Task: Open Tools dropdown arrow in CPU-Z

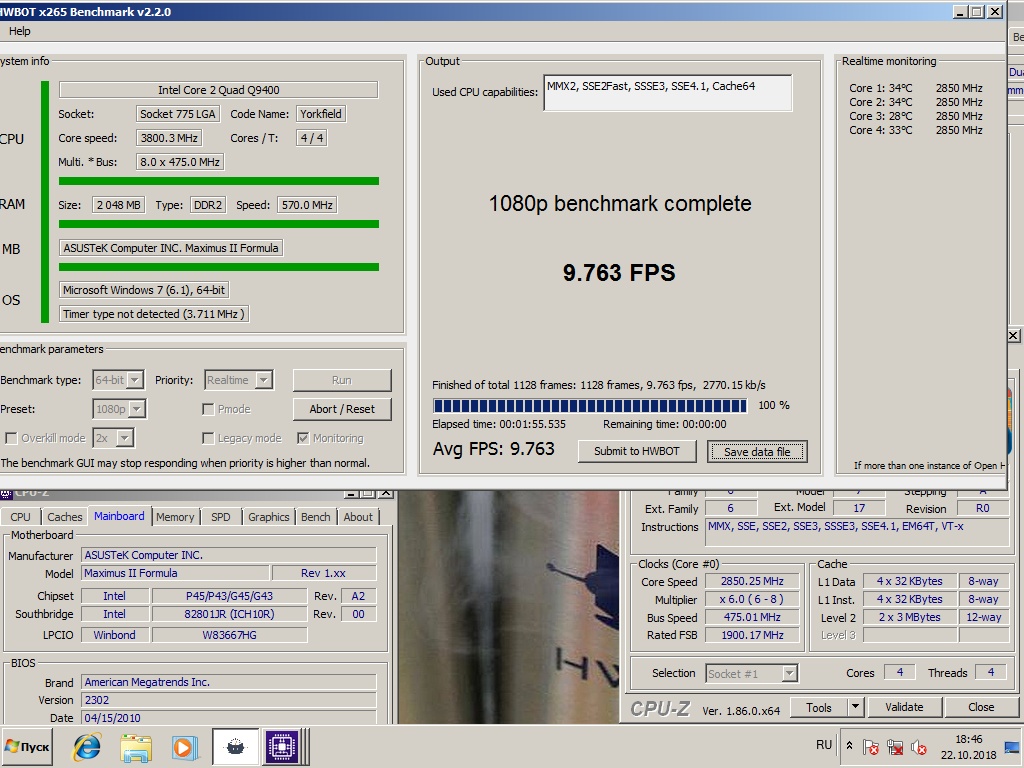Action: 856,707
